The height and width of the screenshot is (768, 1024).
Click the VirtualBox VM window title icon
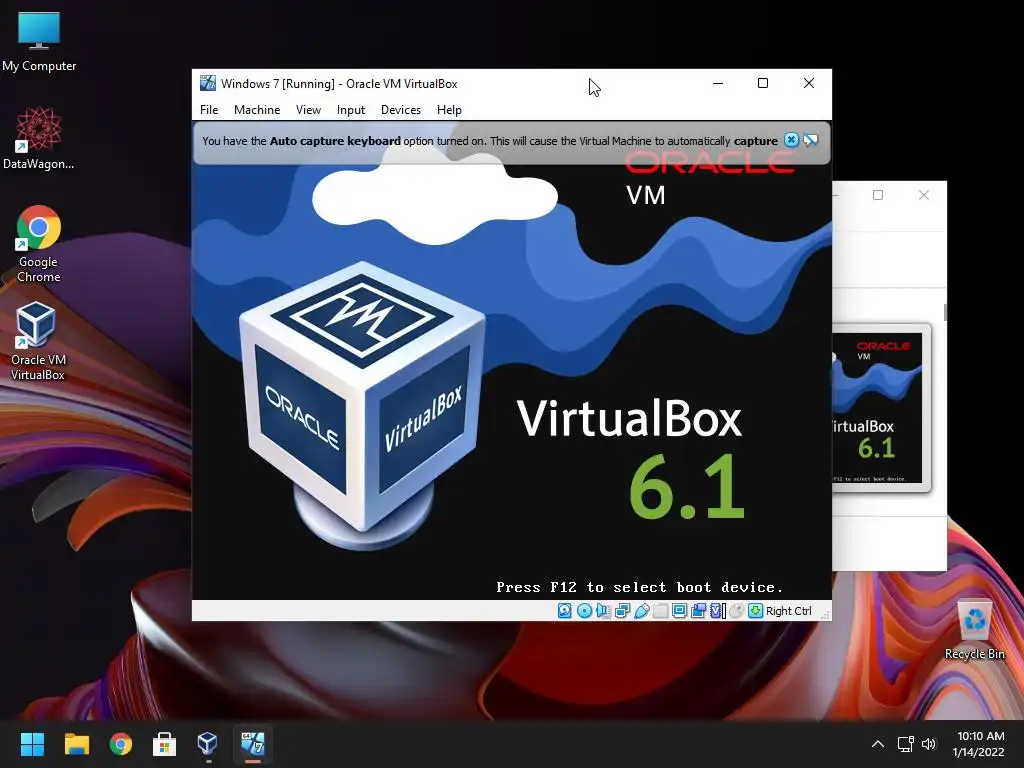pyautogui.click(x=208, y=83)
